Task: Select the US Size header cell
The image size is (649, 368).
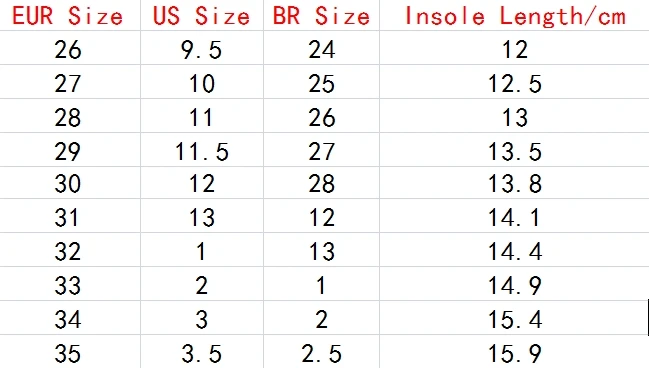Action: pos(202,15)
